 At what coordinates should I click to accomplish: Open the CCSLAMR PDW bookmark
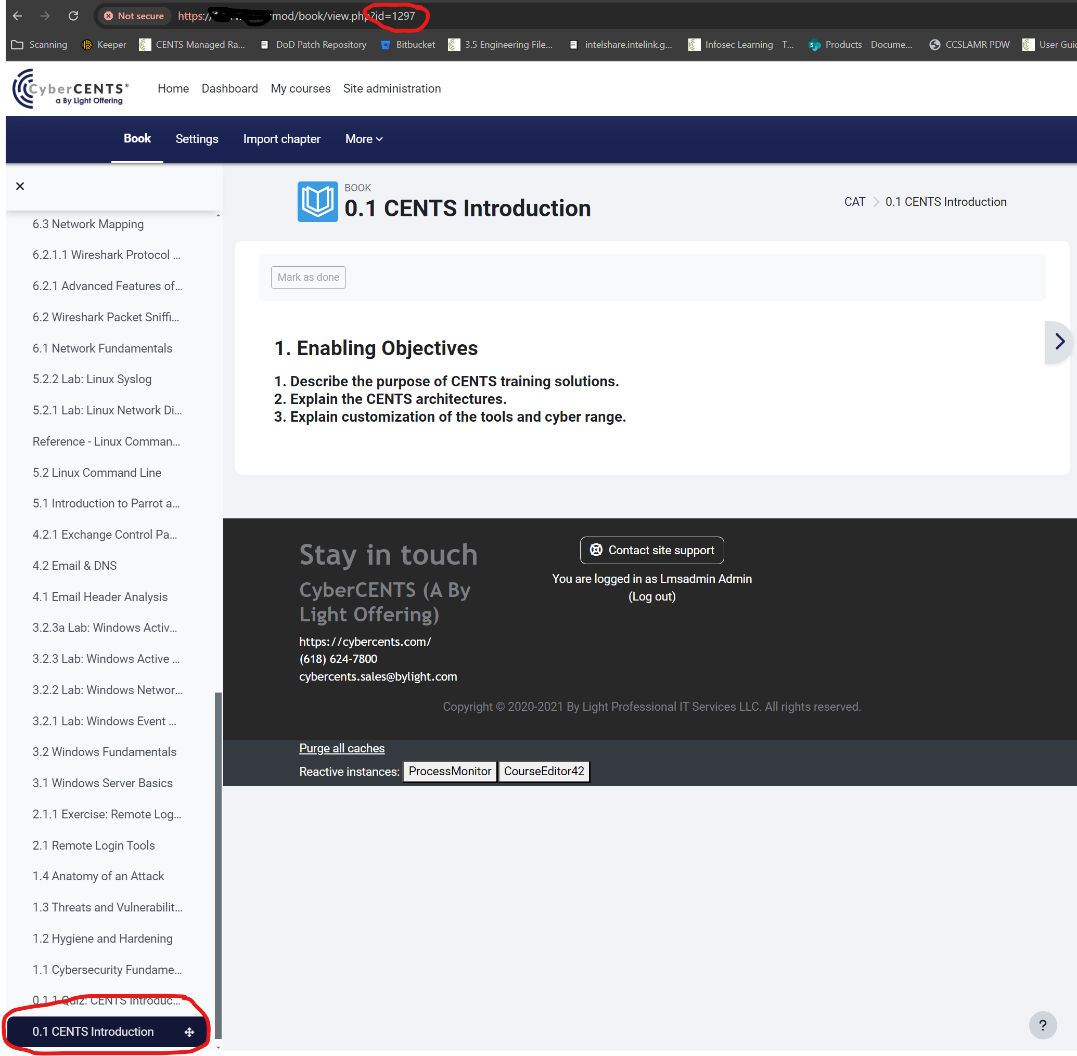[969, 45]
